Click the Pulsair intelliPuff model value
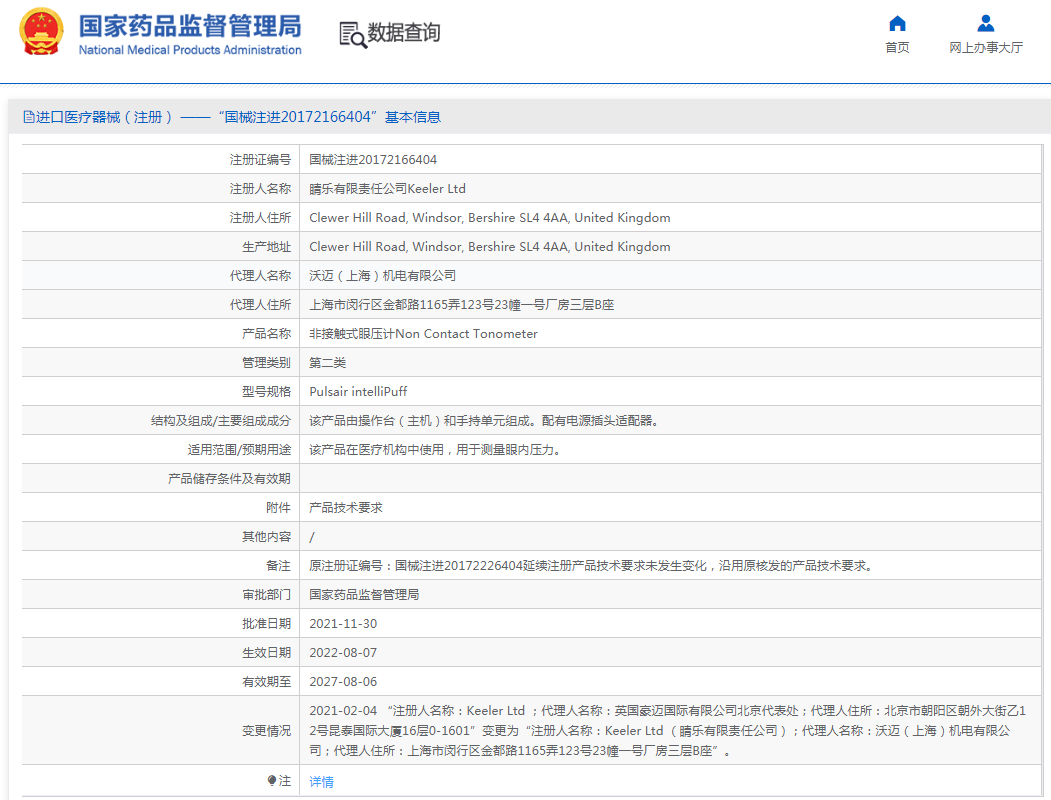This screenshot has width=1051, height=800. click(x=358, y=392)
